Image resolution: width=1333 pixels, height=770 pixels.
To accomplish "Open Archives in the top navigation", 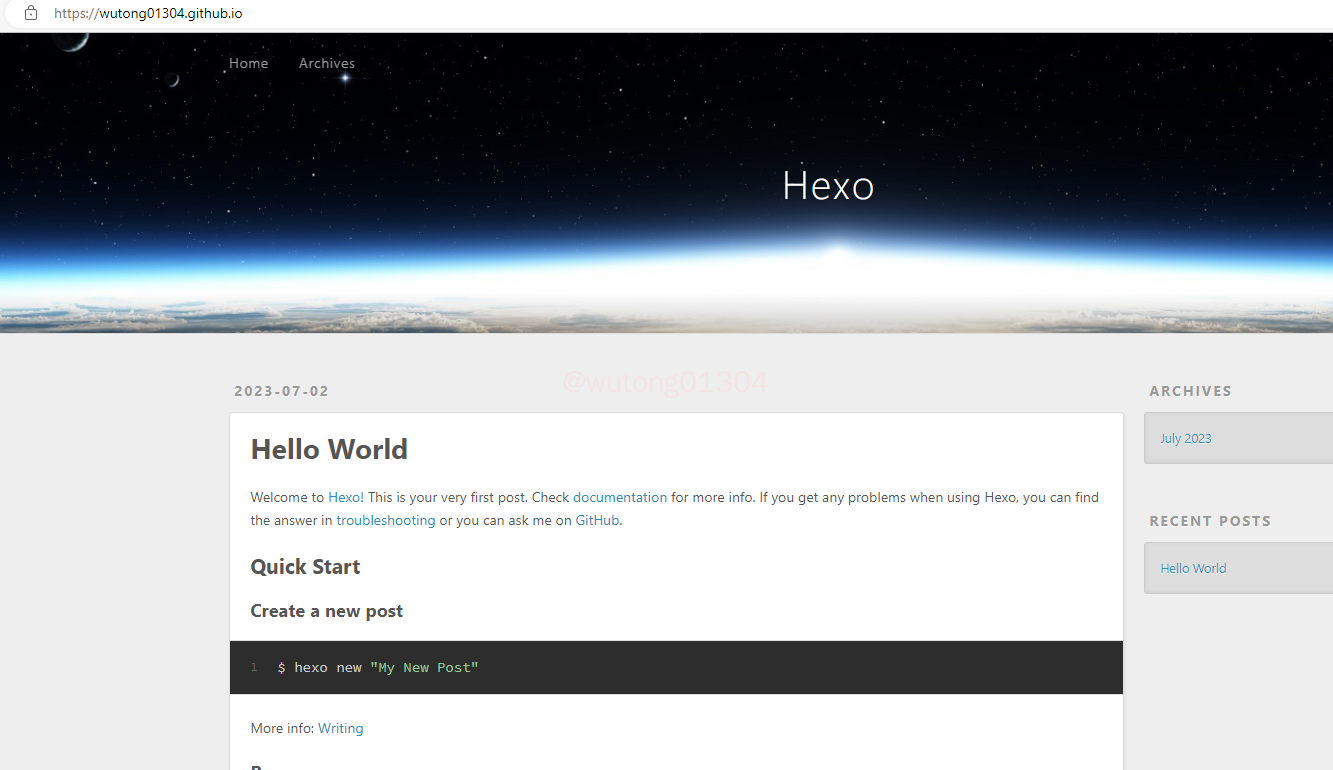I will coord(327,63).
